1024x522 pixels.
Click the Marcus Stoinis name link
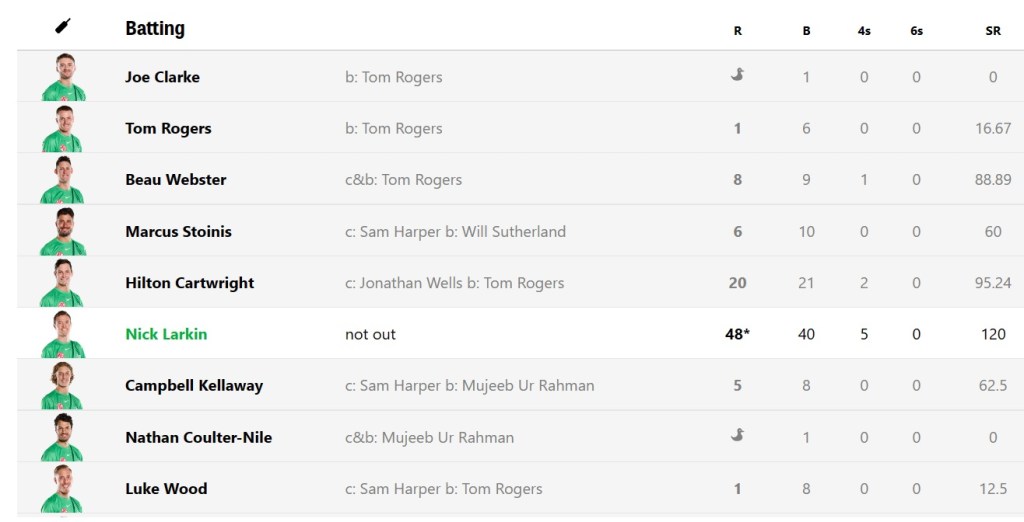[178, 232]
